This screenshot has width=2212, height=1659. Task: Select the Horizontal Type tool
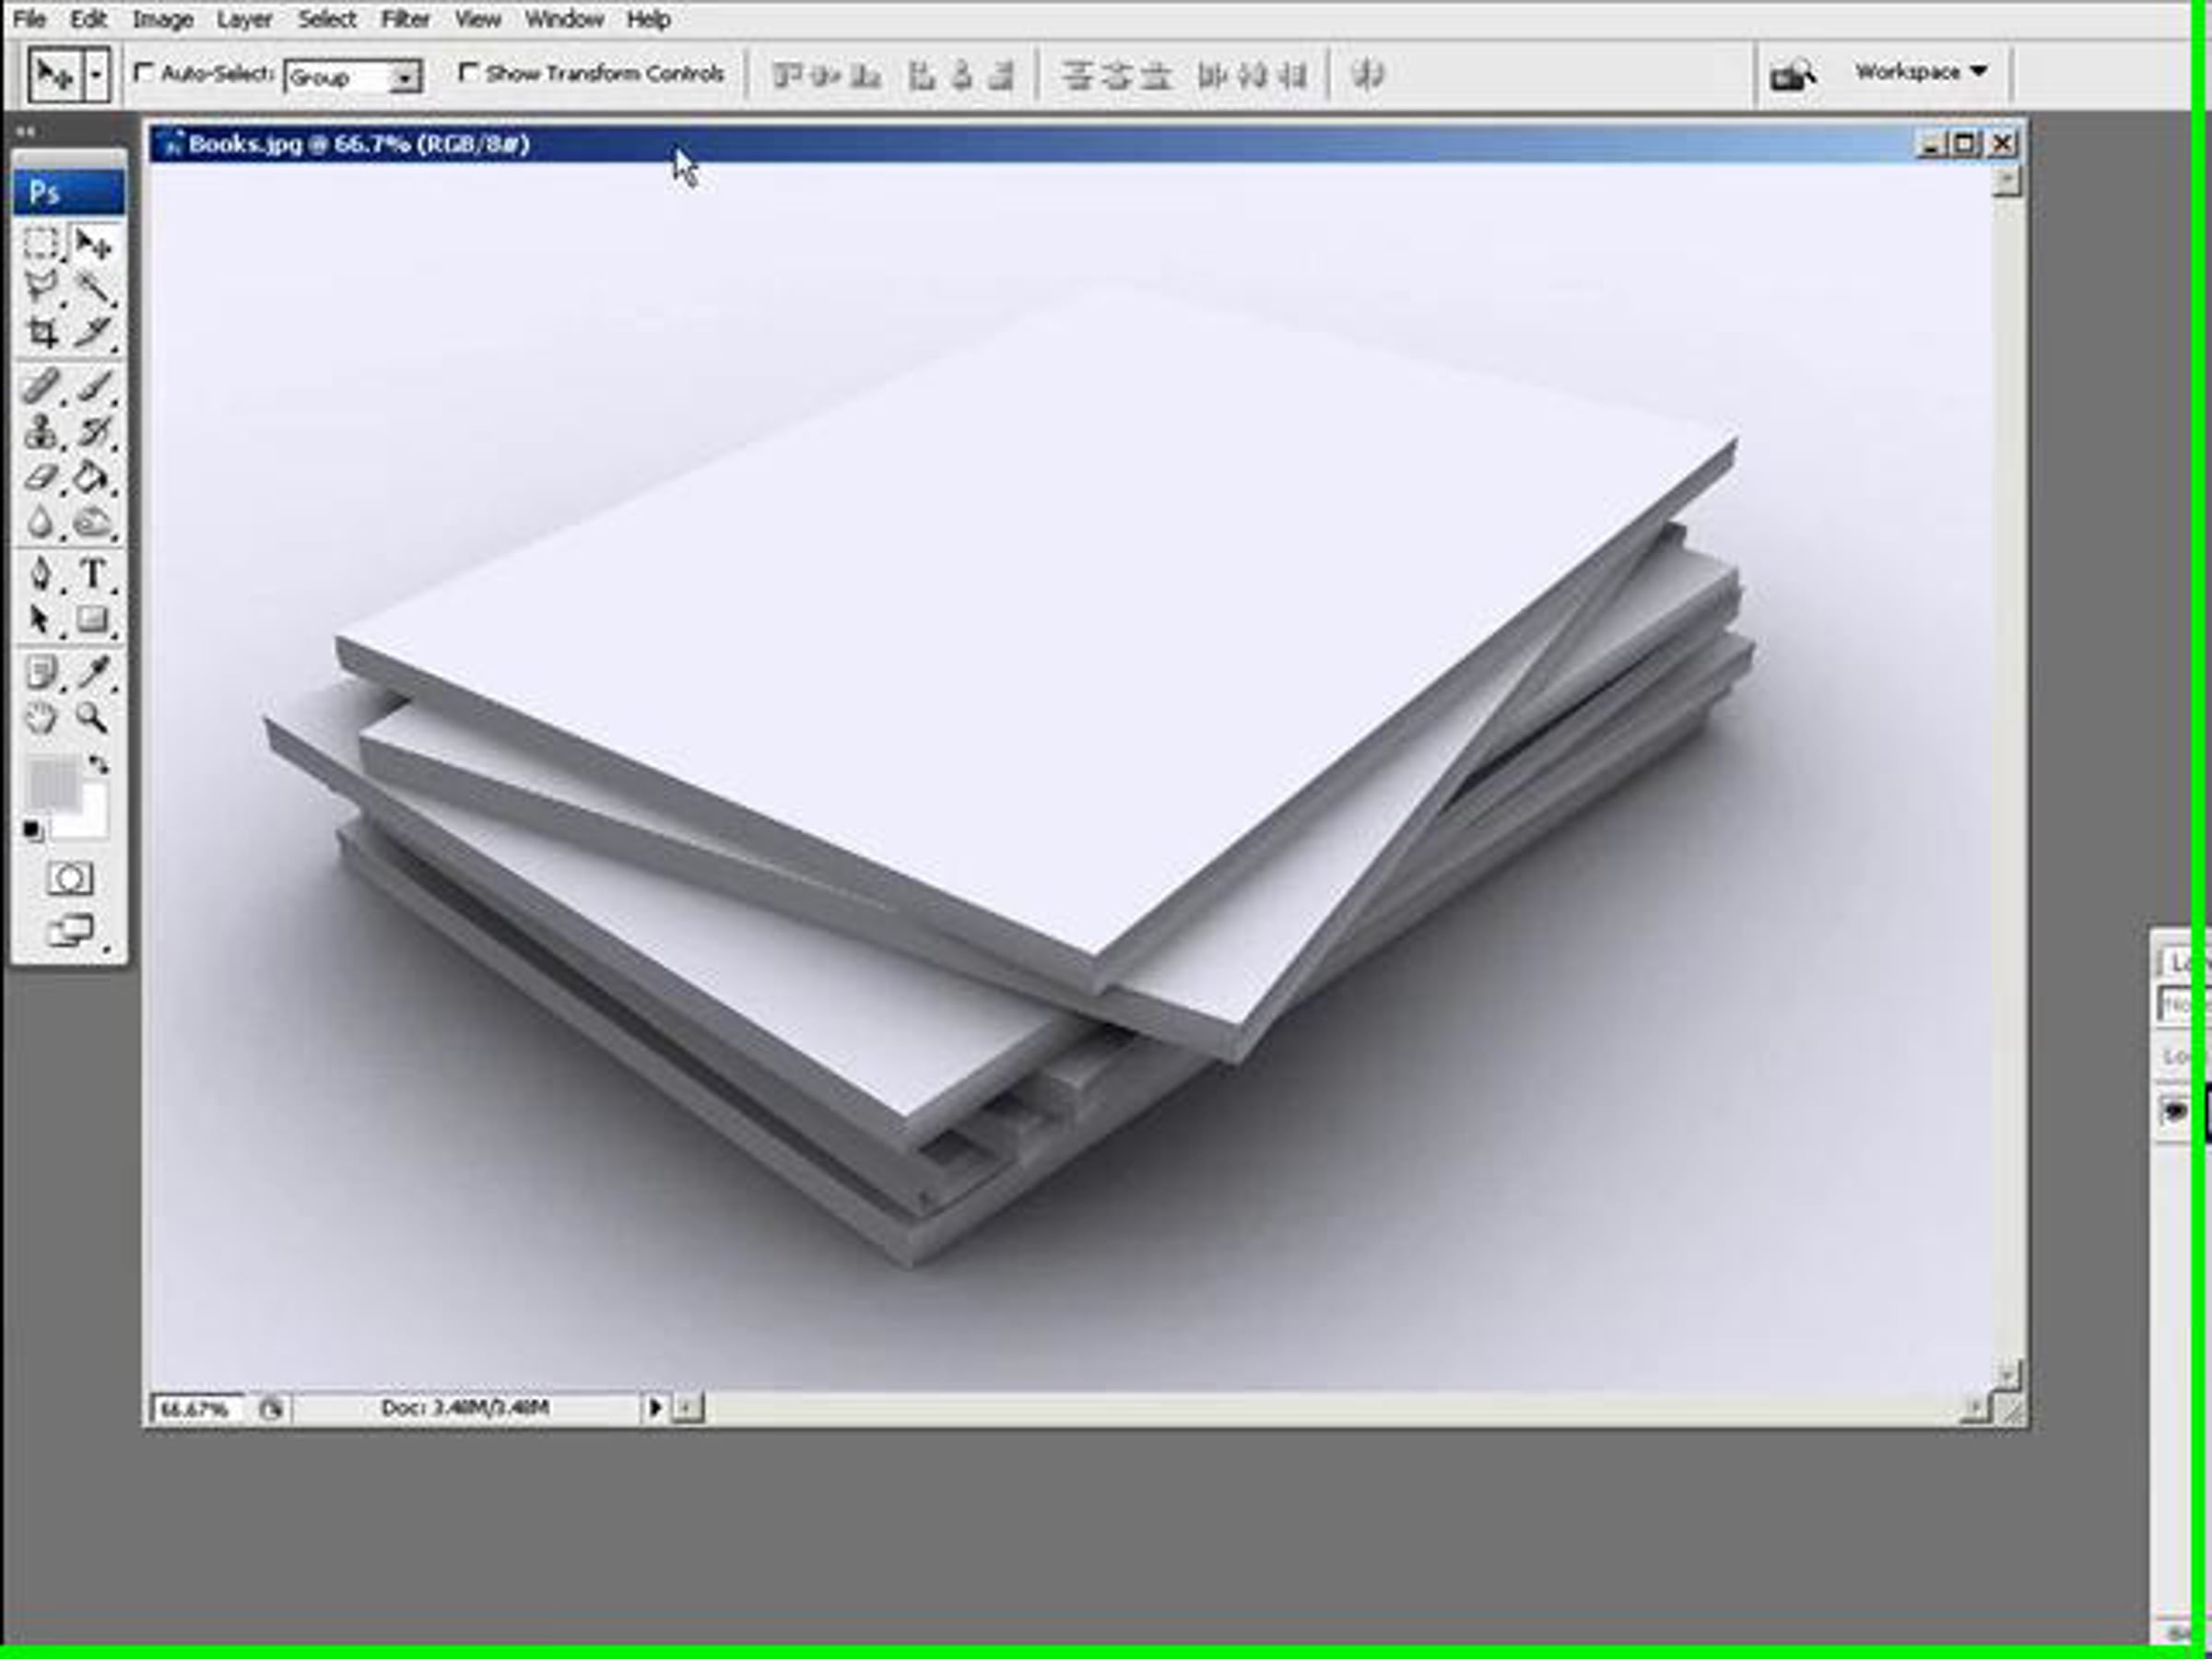pyautogui.click(x=92, y=574)
